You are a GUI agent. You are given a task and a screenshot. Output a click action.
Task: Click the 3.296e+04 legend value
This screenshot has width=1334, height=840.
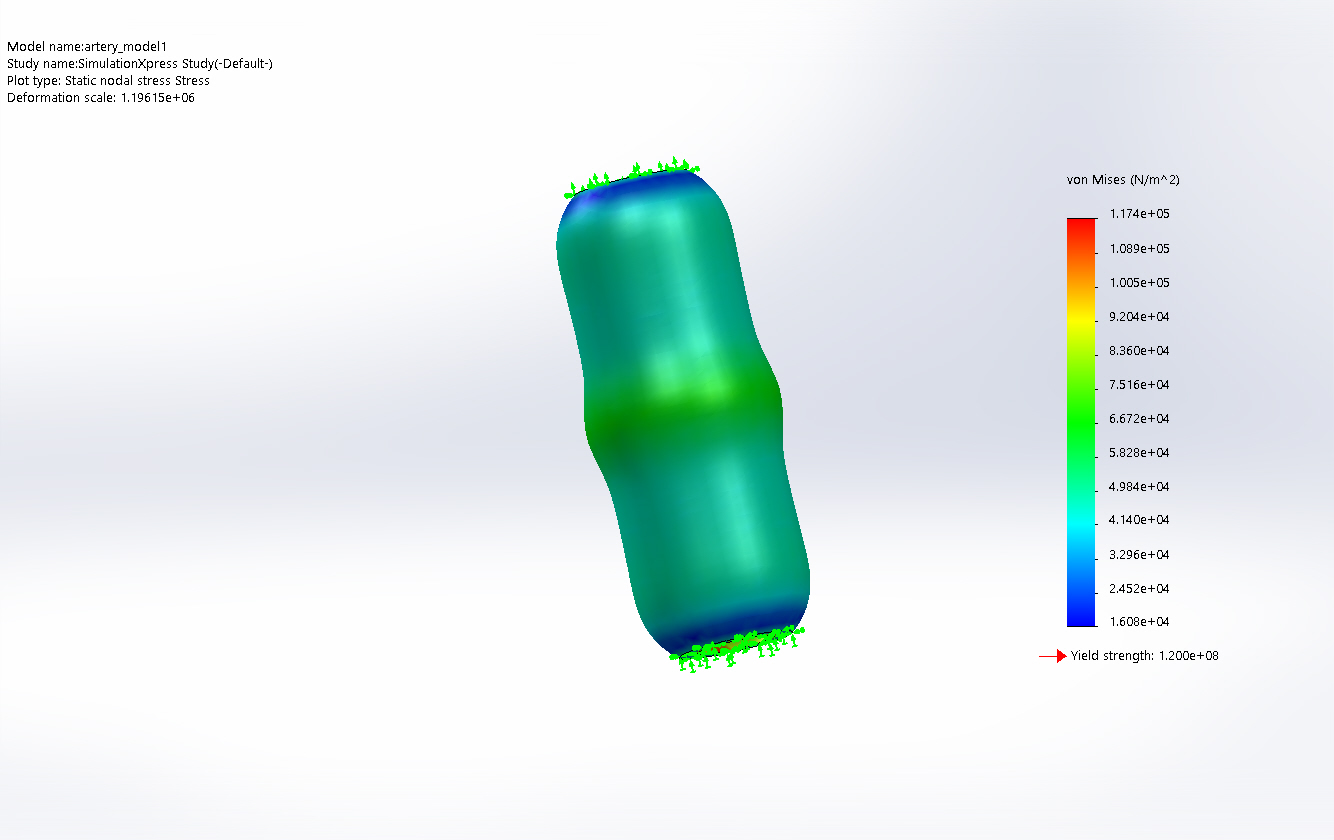coord(1139,553)
